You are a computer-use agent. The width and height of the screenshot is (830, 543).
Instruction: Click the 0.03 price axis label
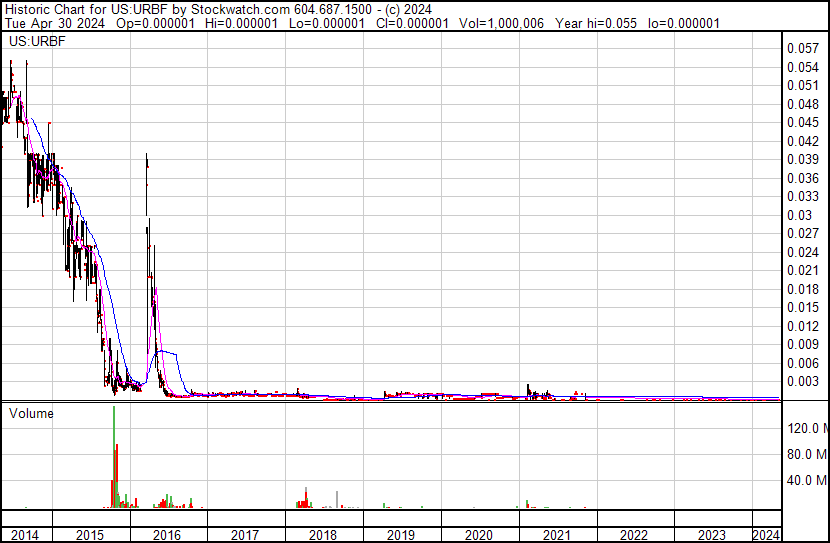799,215
